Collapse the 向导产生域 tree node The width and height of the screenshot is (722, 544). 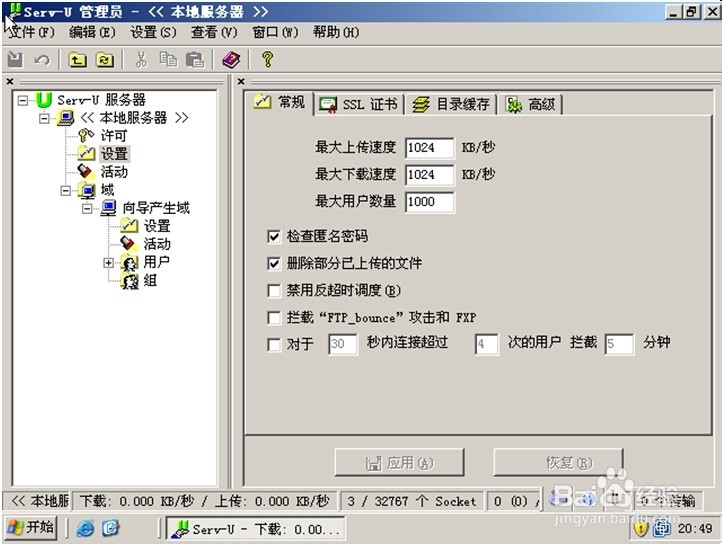[x=87, y=208]
